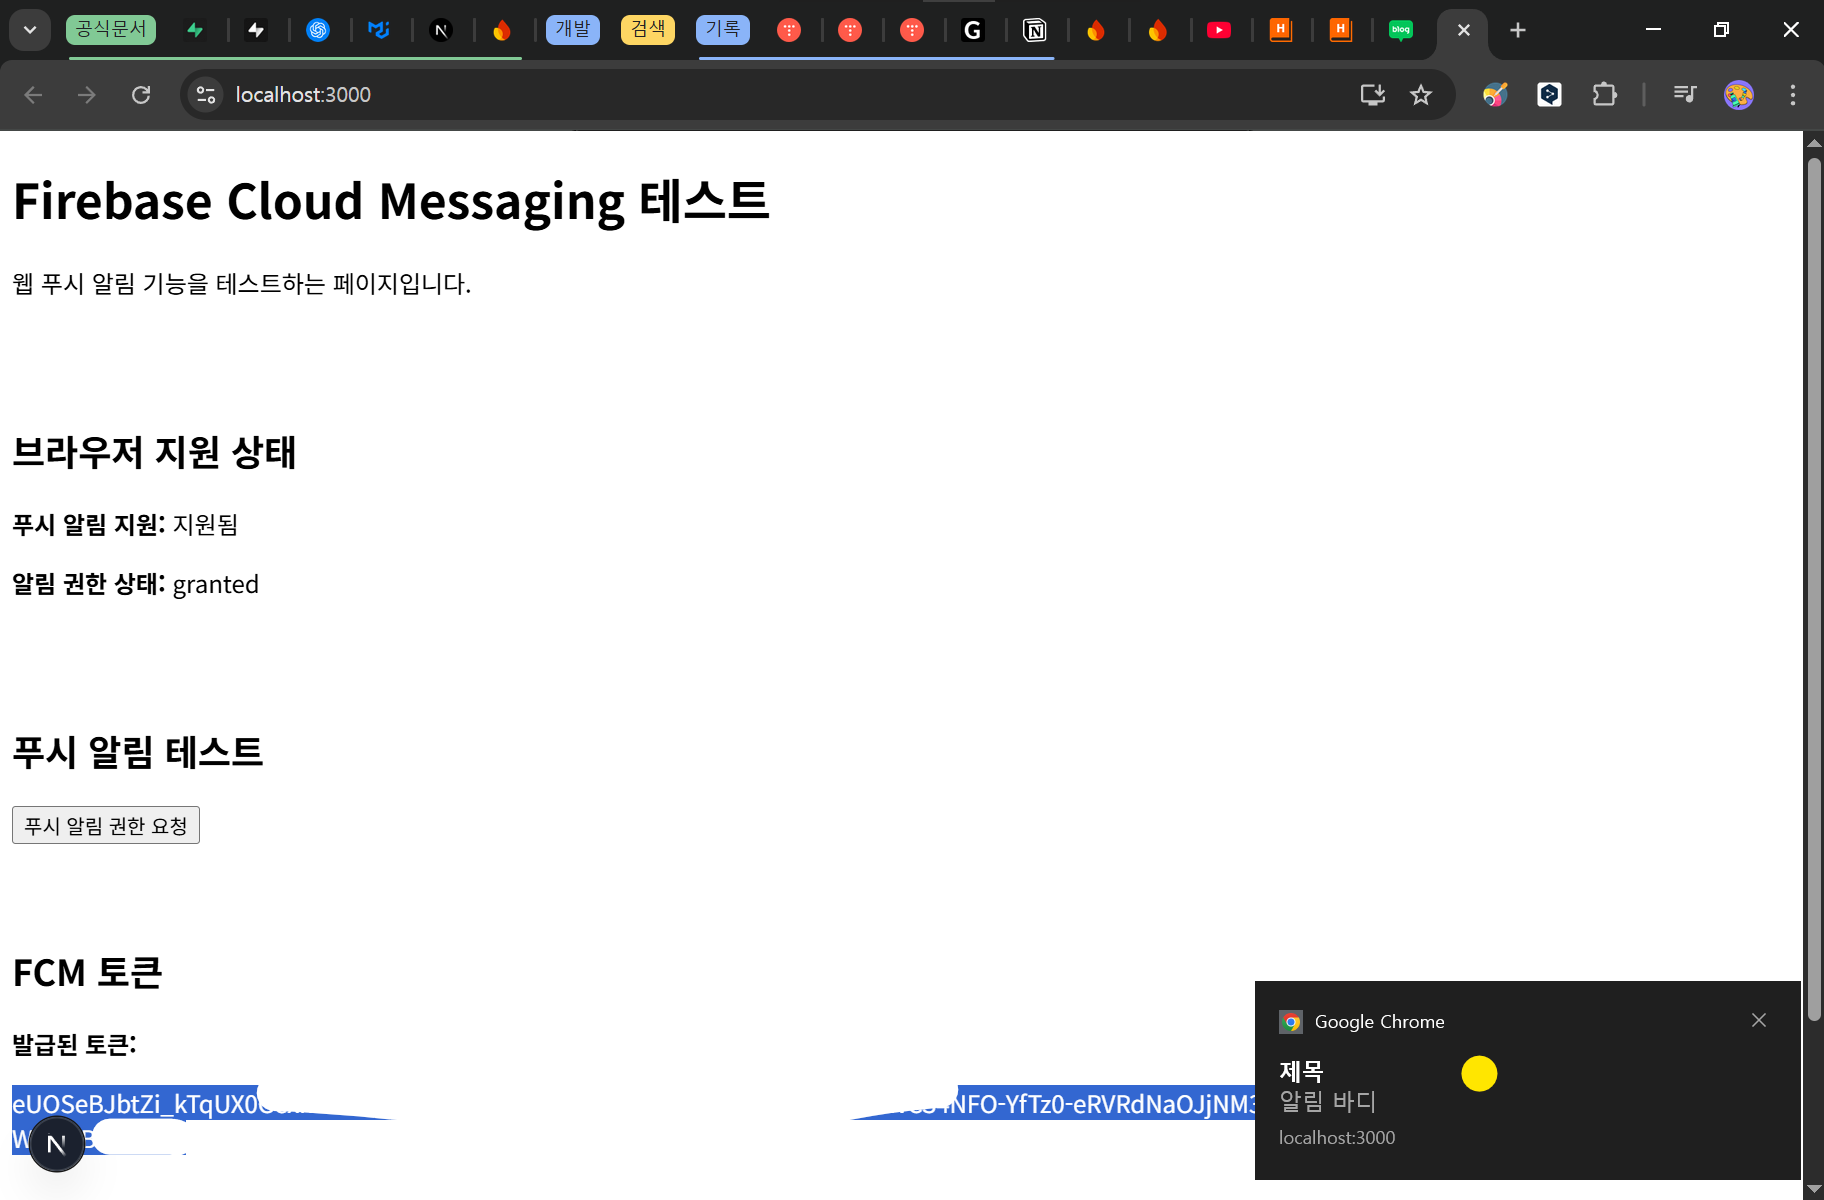The image size is (1824, 1200).
Task: Open the blue swirl icon tab
Action: pyautogui.click(x=318, y=30)
